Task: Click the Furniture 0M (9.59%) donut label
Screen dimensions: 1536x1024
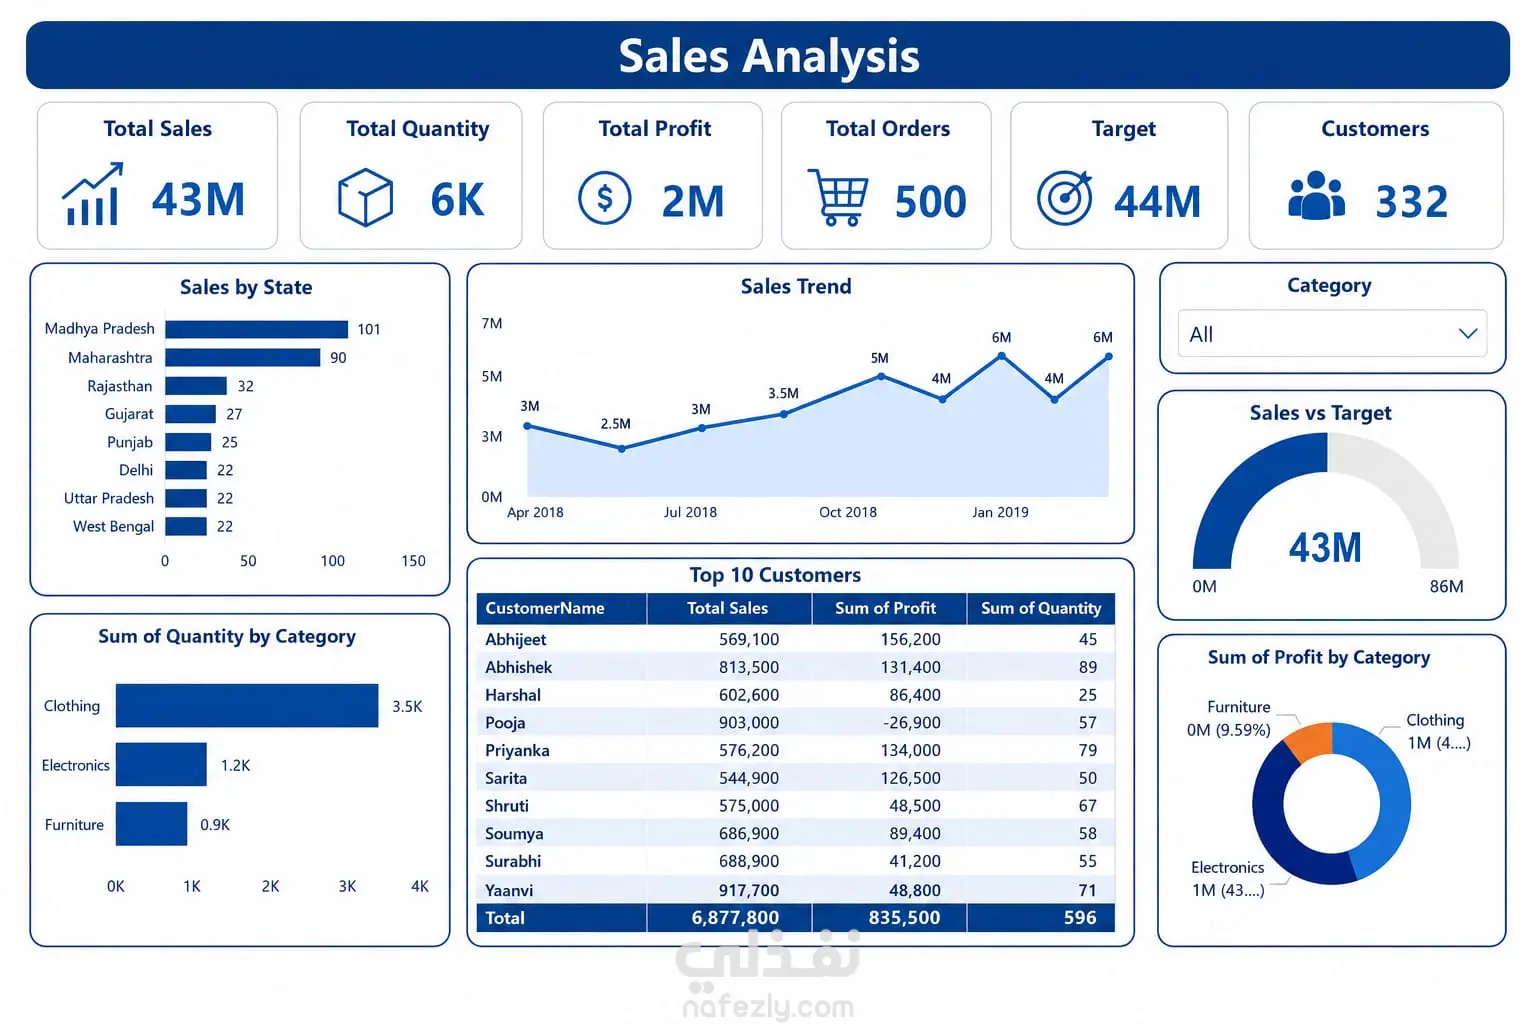Action: click(x=1229, y=718)
